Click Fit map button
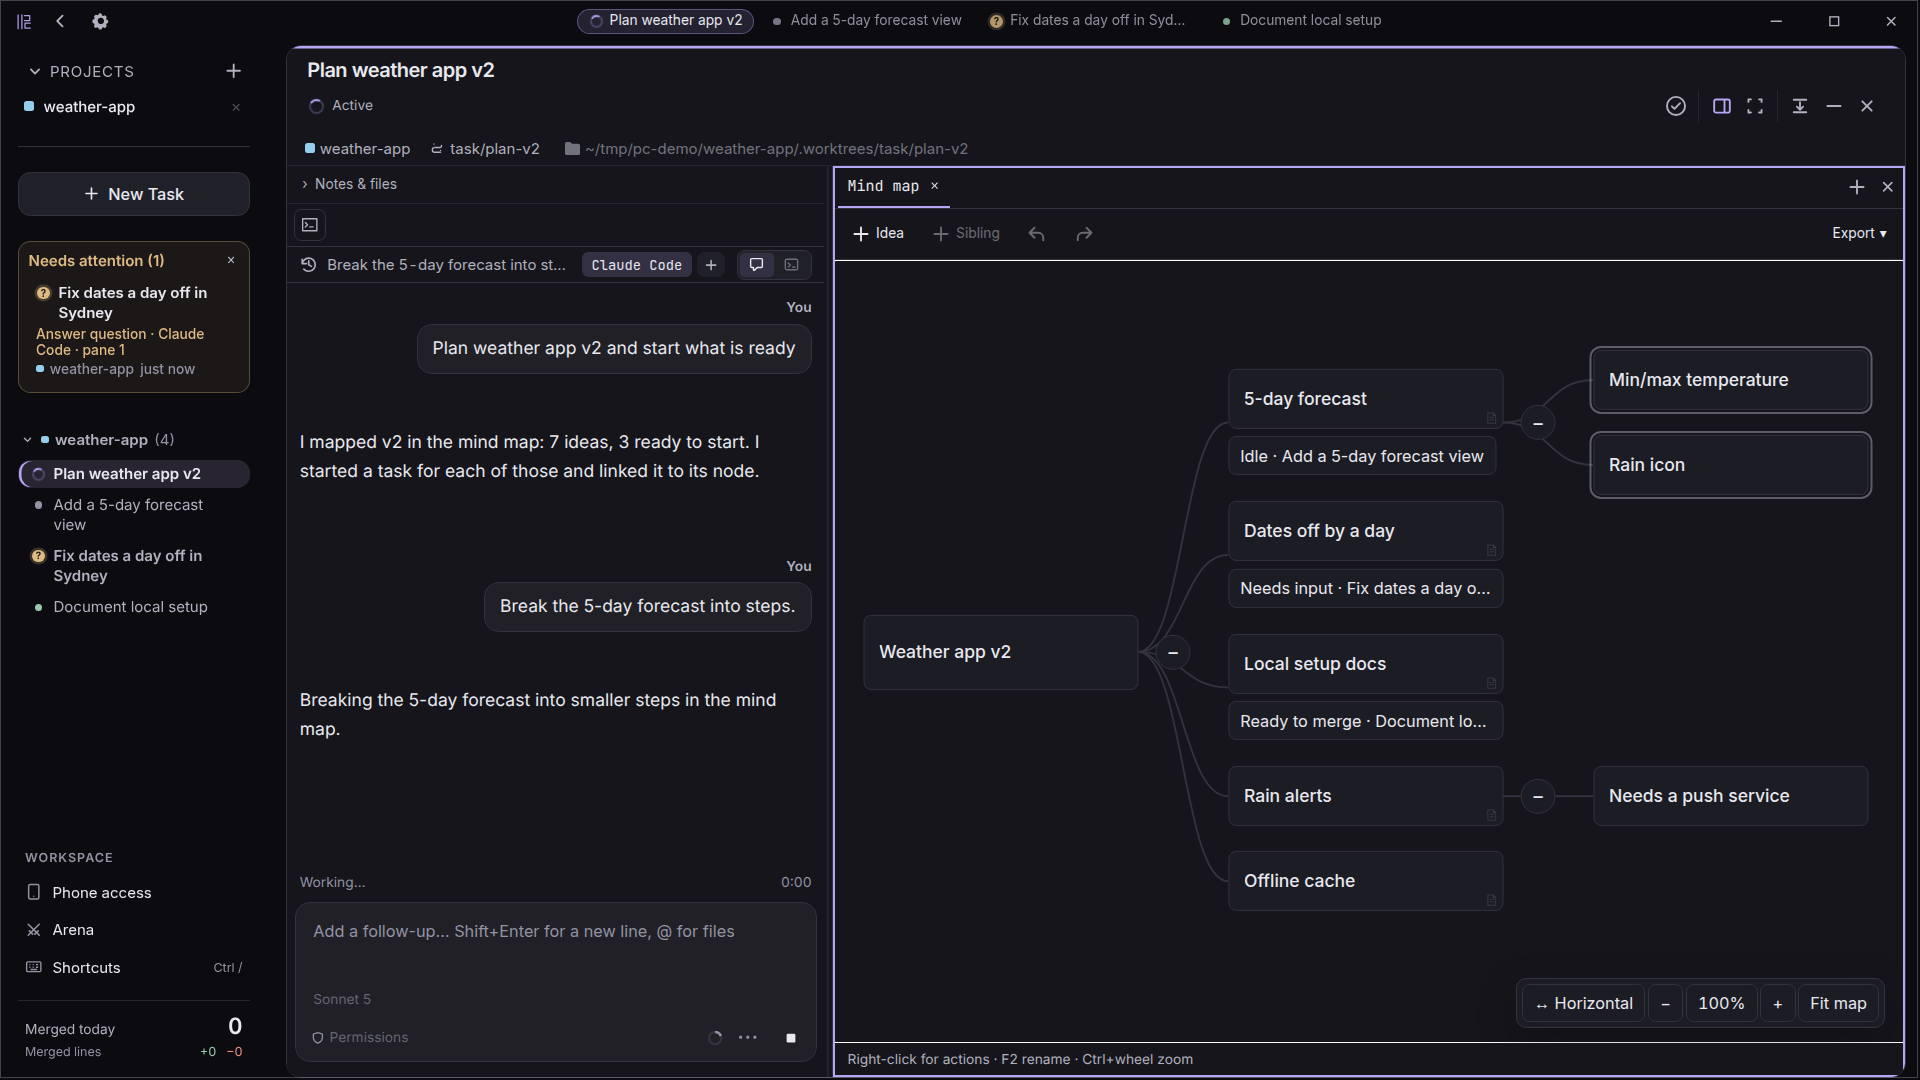1920x1080 pixels. point(1838,1004)
